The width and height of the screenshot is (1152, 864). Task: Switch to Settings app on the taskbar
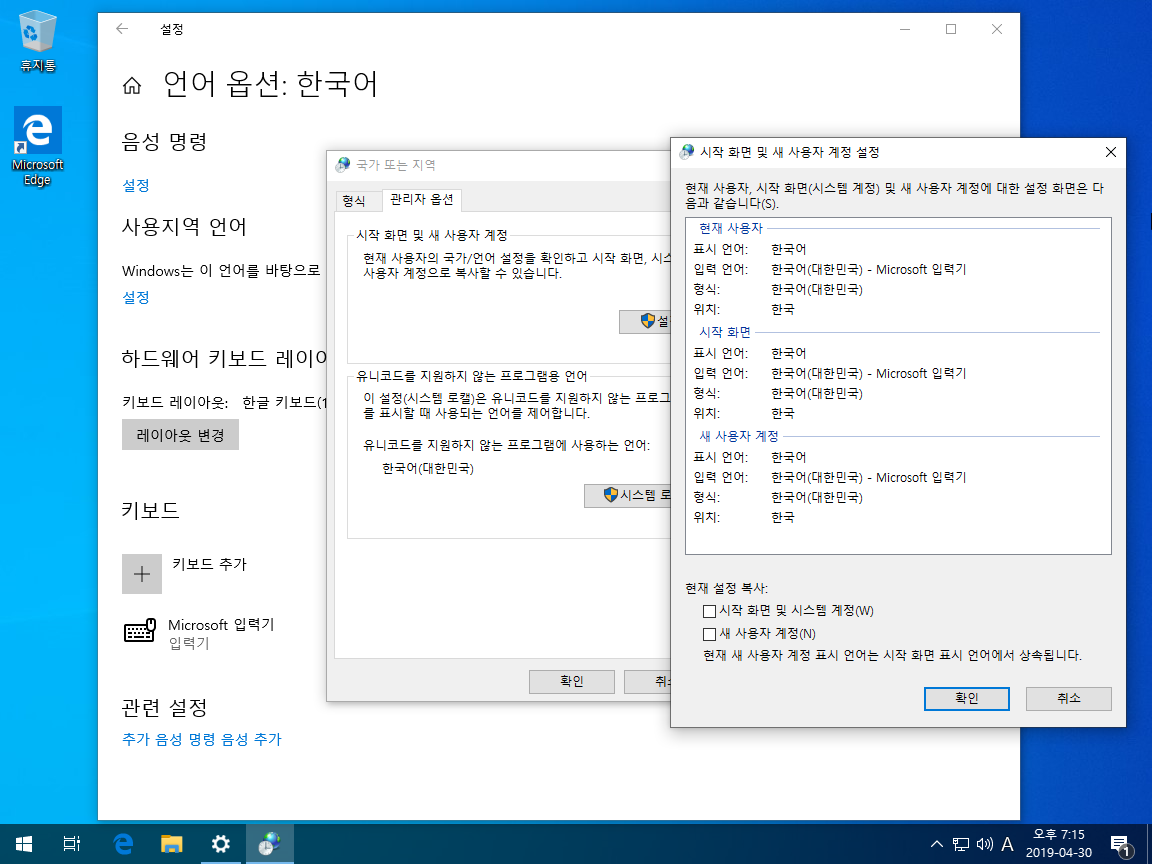220,844
